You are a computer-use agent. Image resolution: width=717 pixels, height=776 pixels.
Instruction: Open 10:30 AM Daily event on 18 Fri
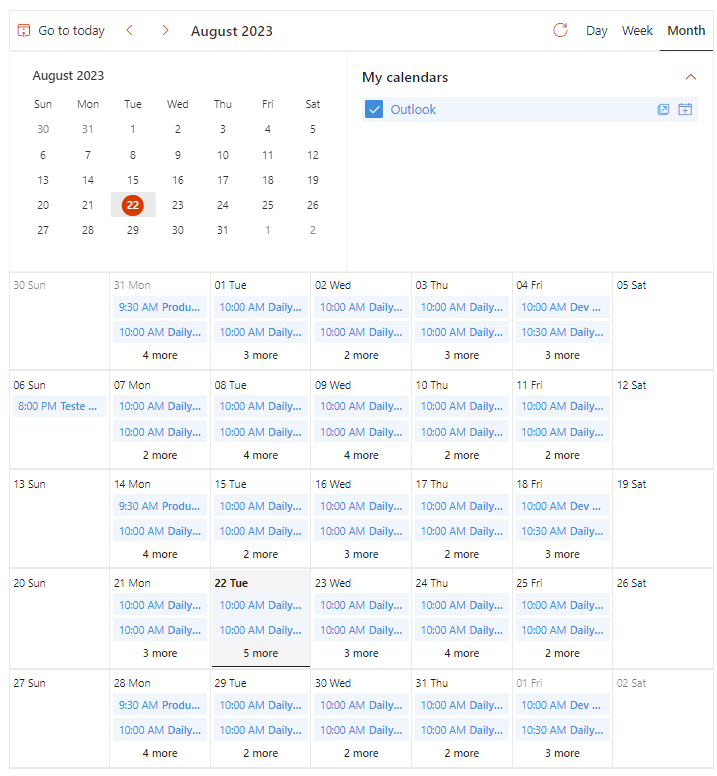point(562,531)
